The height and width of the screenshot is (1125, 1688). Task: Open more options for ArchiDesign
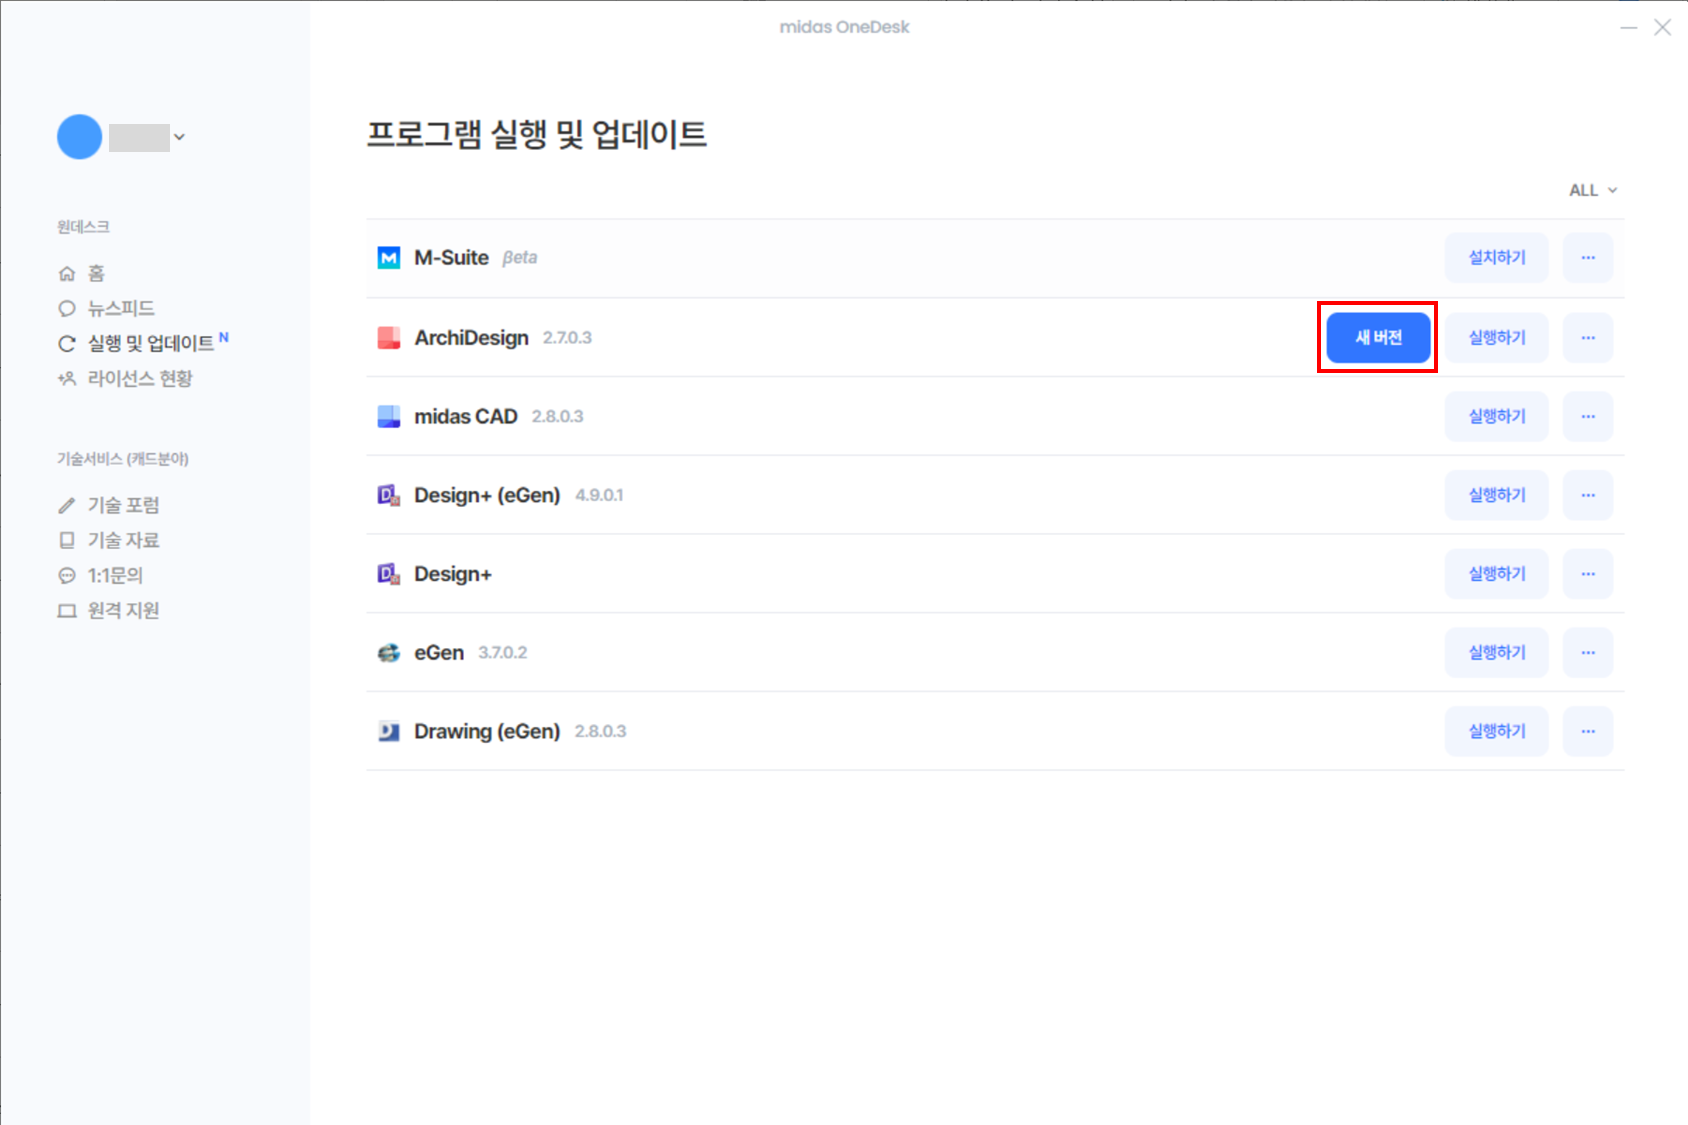coord(1588,338)
